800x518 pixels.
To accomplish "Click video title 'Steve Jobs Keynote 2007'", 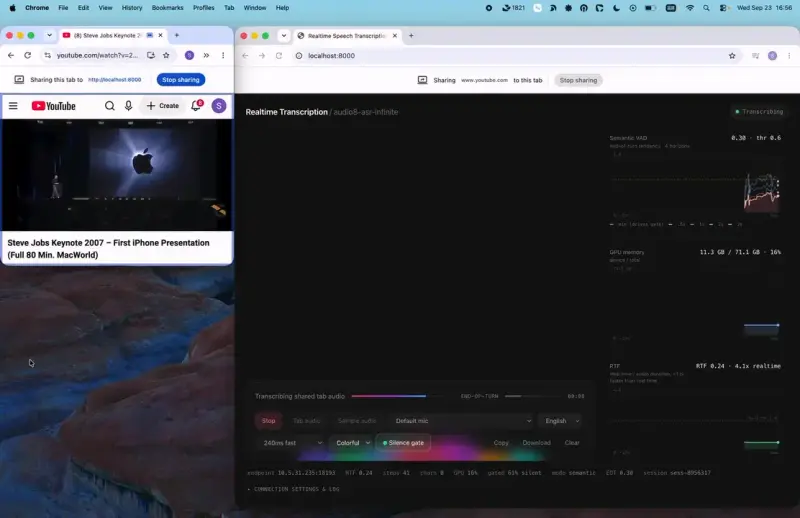I will pos(108,249).
